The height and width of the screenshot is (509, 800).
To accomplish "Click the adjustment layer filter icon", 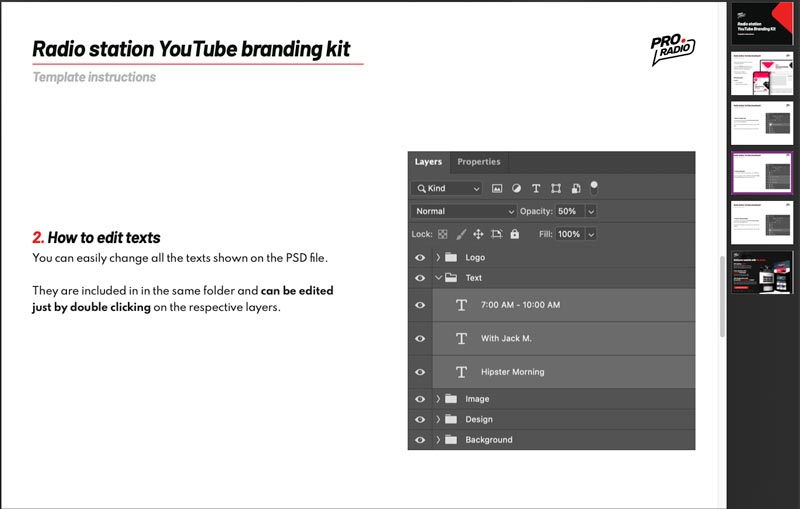I will coord(516,188).
